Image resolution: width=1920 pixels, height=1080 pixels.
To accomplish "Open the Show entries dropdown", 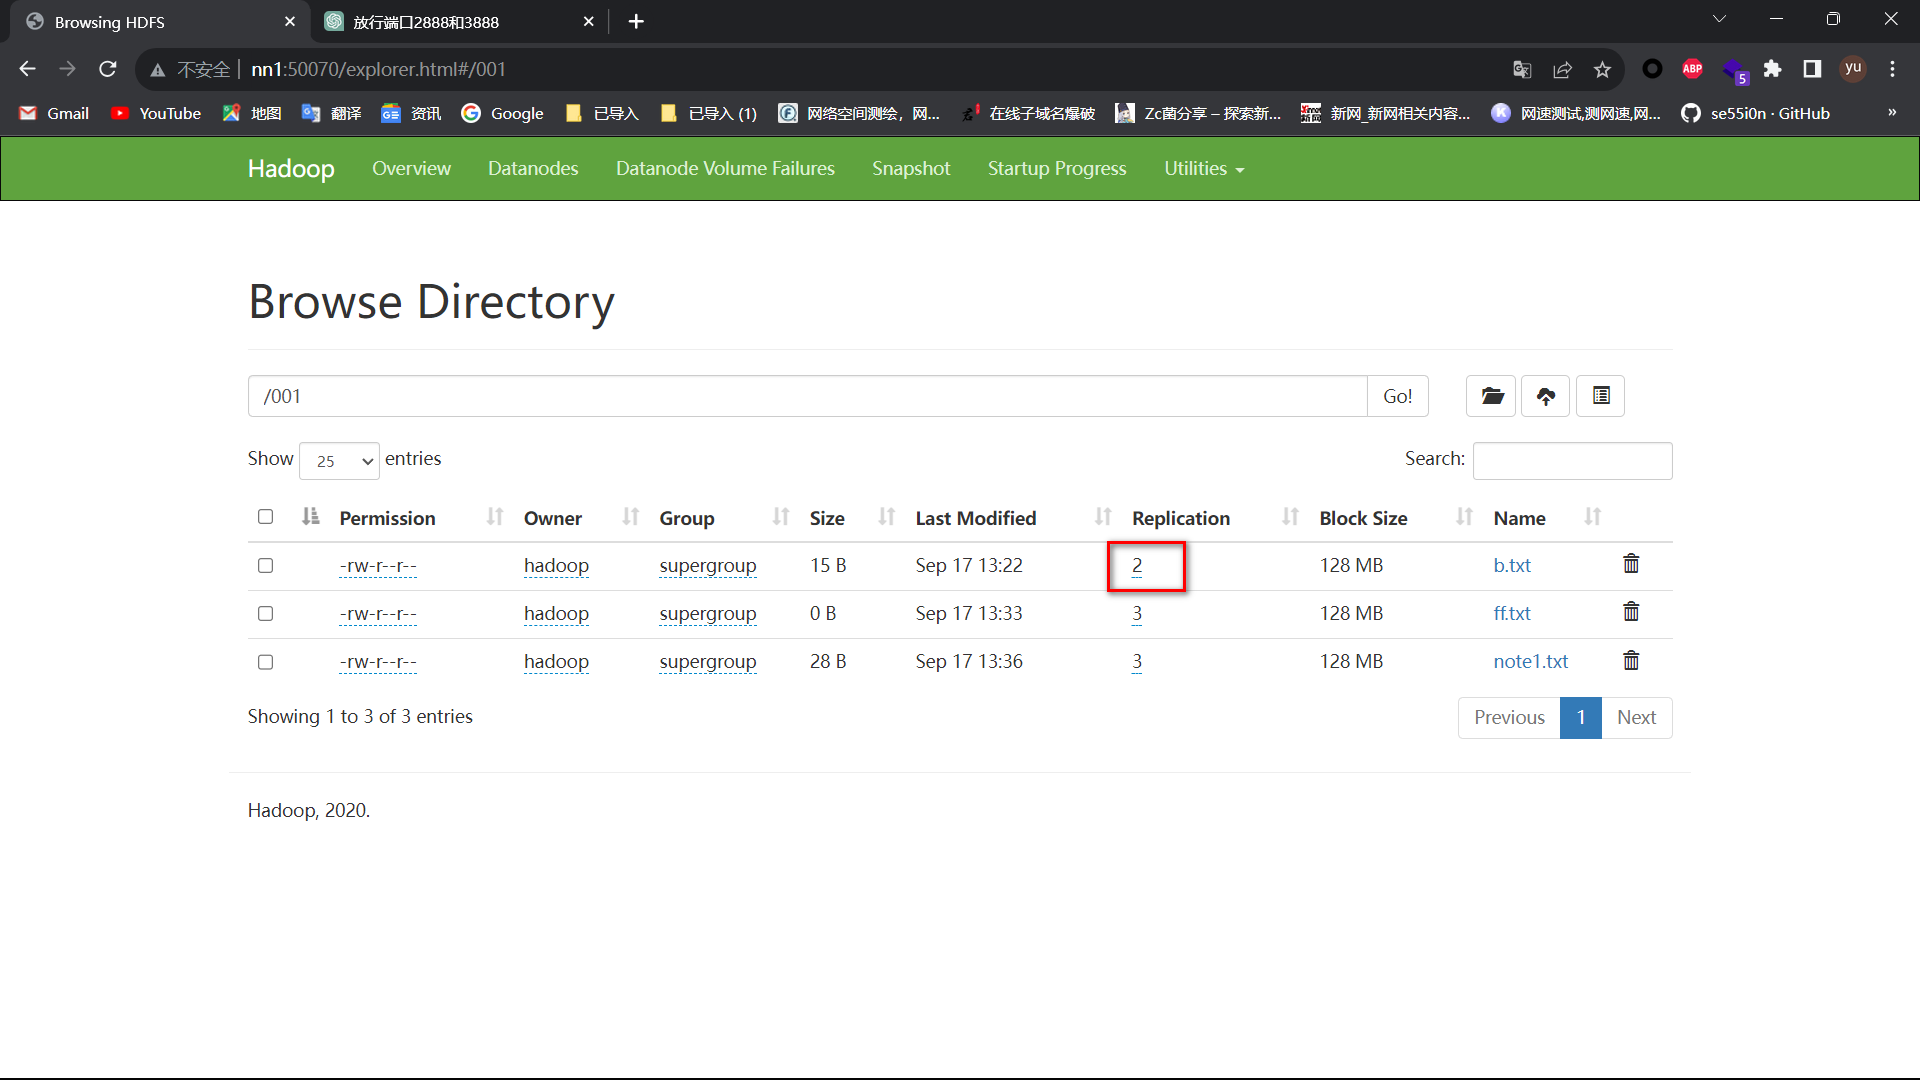I will click(339, 461).
